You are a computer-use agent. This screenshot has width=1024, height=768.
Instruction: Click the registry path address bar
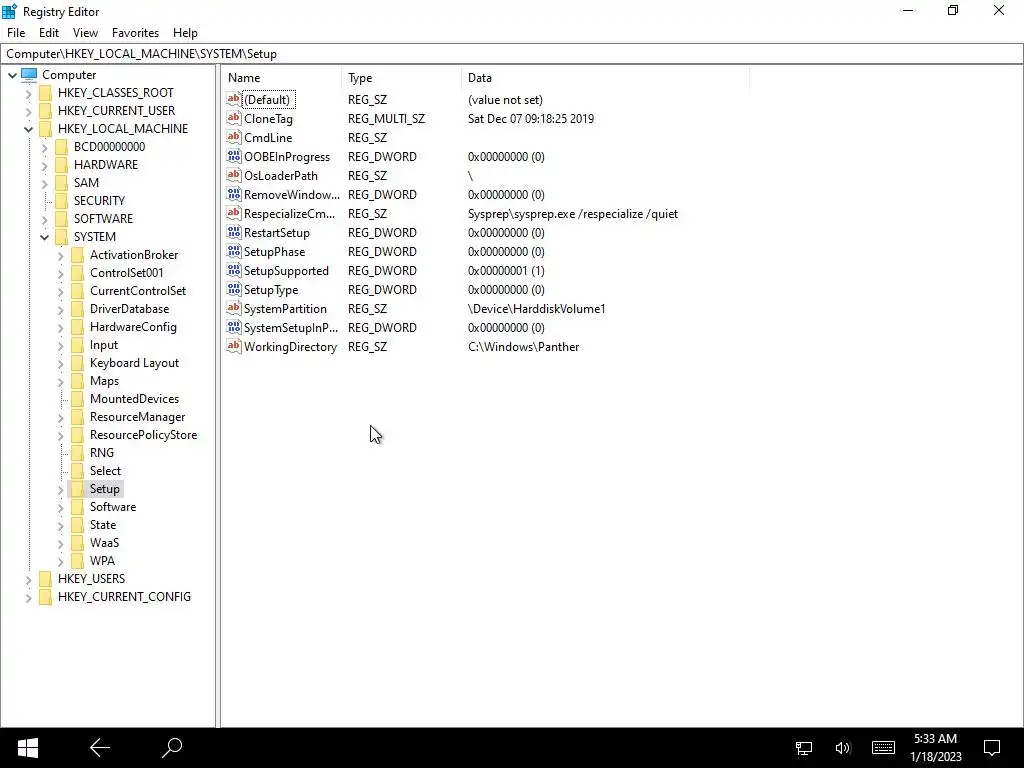tap(512, 54)
